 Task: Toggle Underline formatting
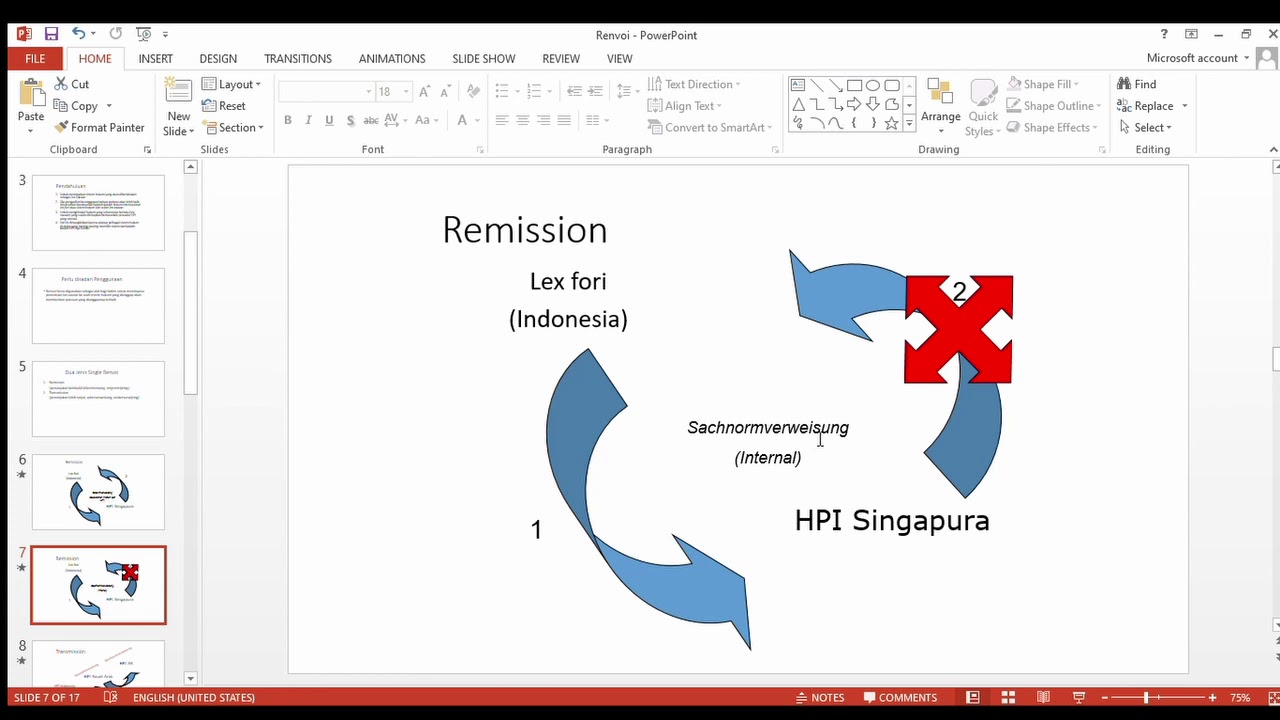[330, 120]
